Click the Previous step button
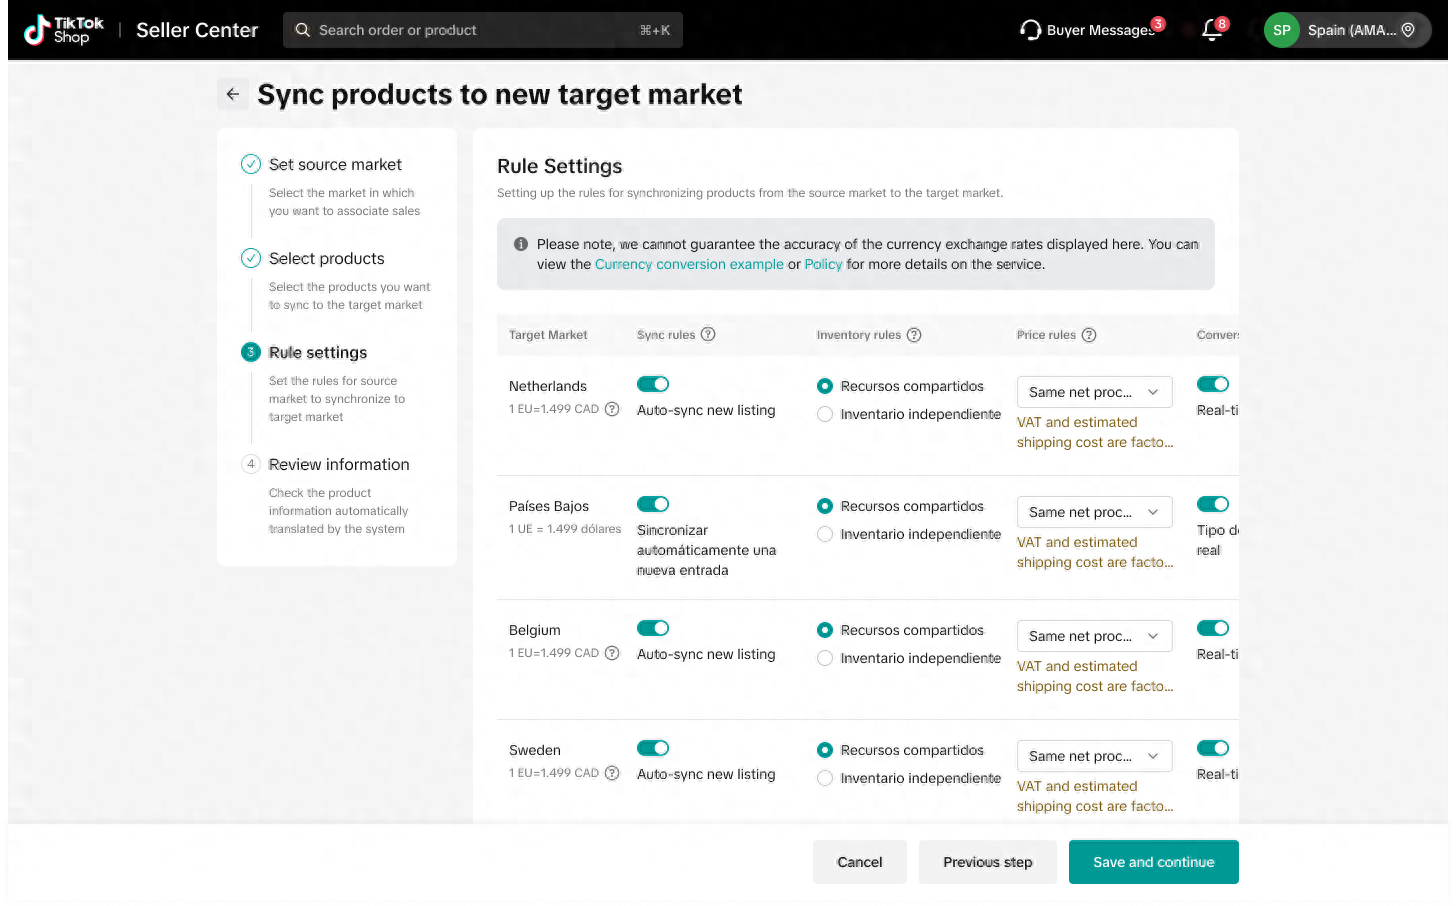The height and width of the screenshot is (906, 1456). [988, 862]
